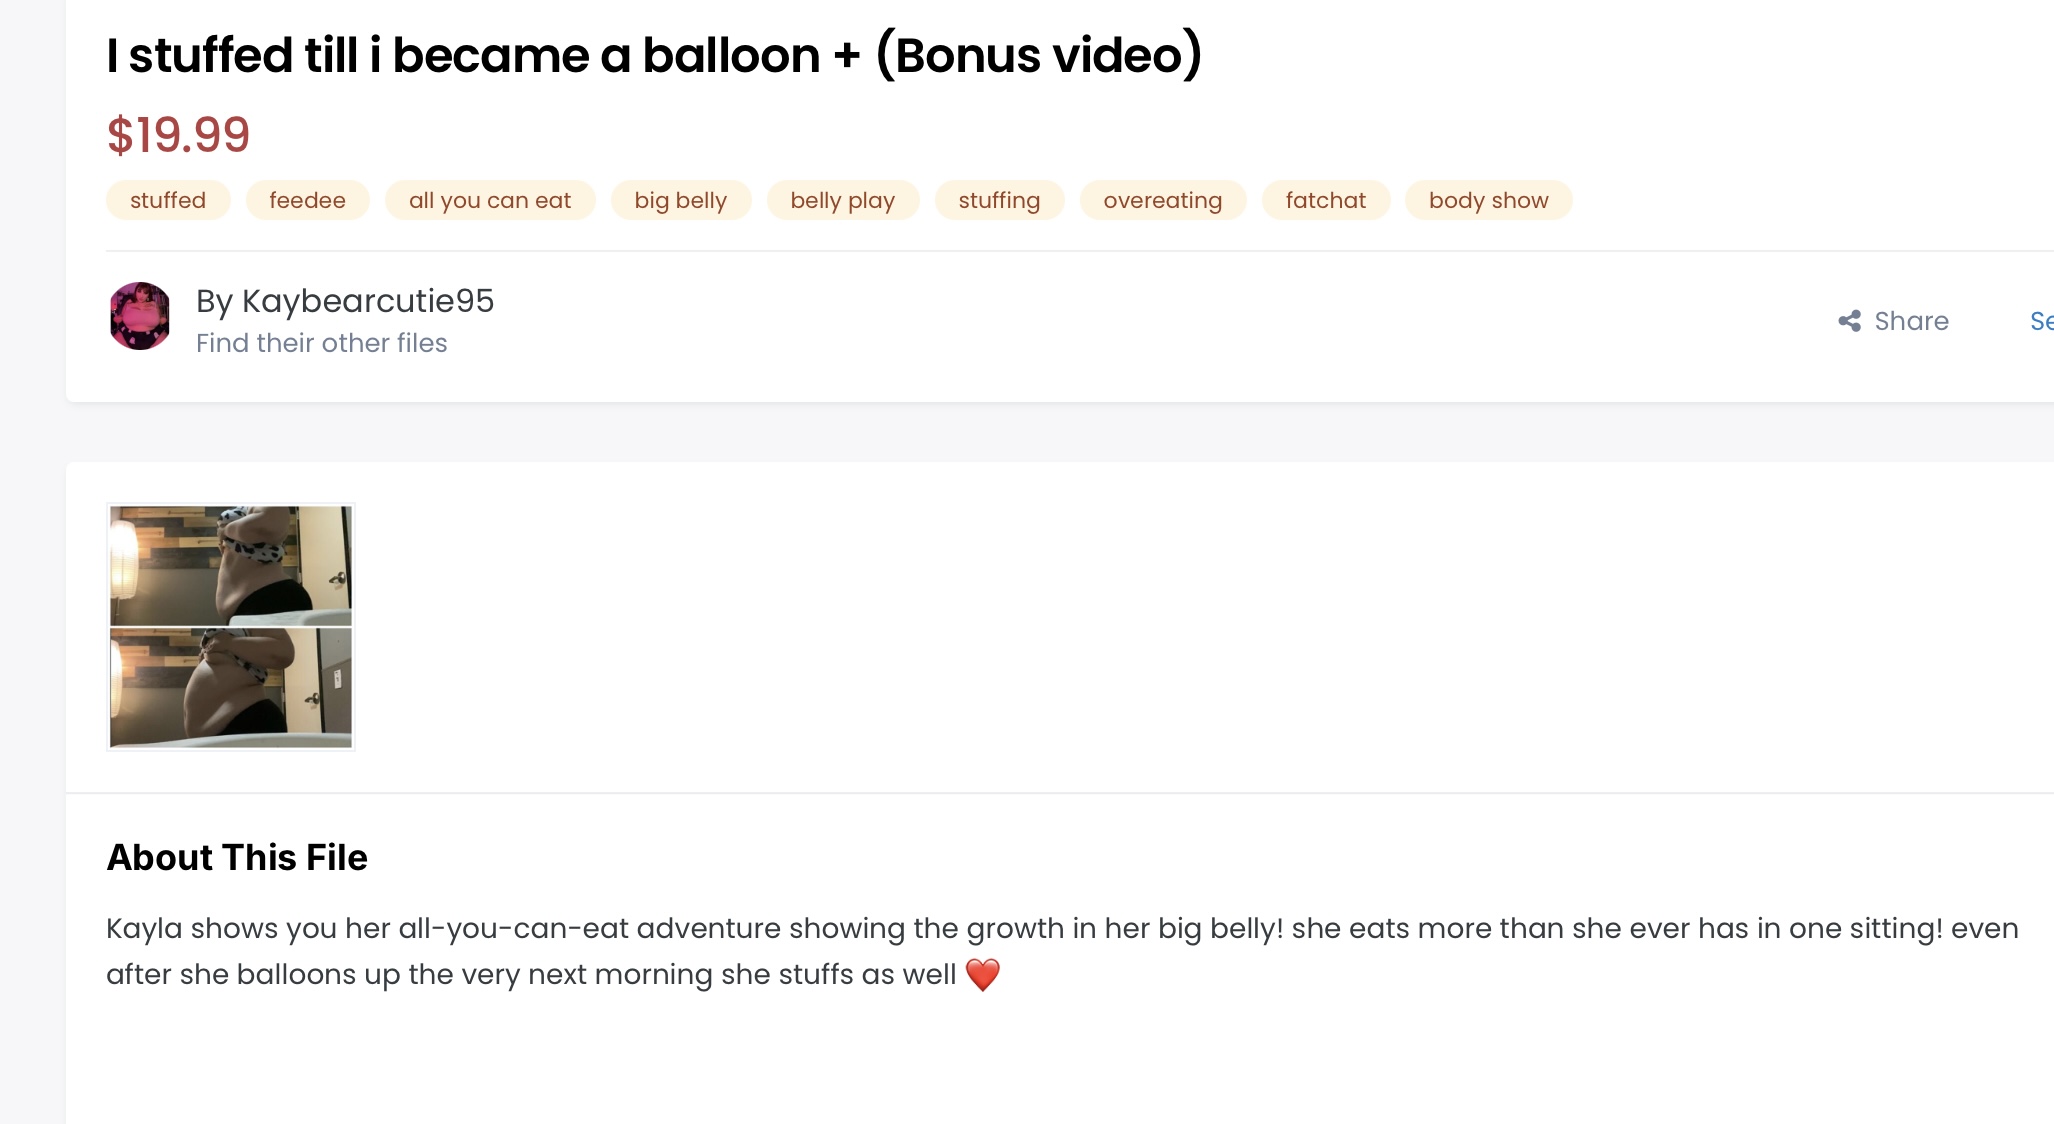Open the "feedee" tag
2054x1124 pixels.
pyautogui.click(x=307, y=200)
